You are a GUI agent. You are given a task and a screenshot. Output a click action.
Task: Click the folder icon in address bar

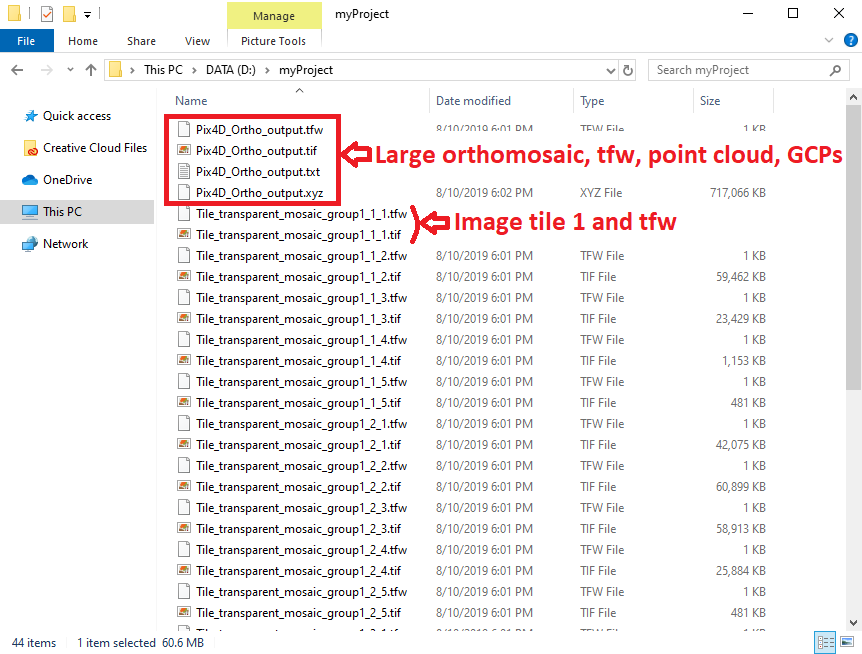[x=115, y=70]
